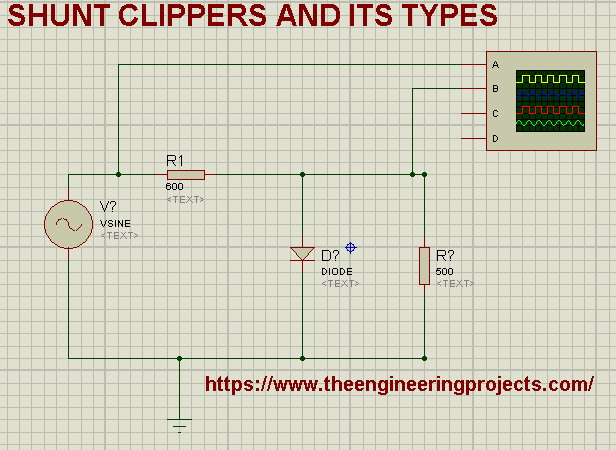
Task: Select the diode D? symbol
Action: [302, 254]
